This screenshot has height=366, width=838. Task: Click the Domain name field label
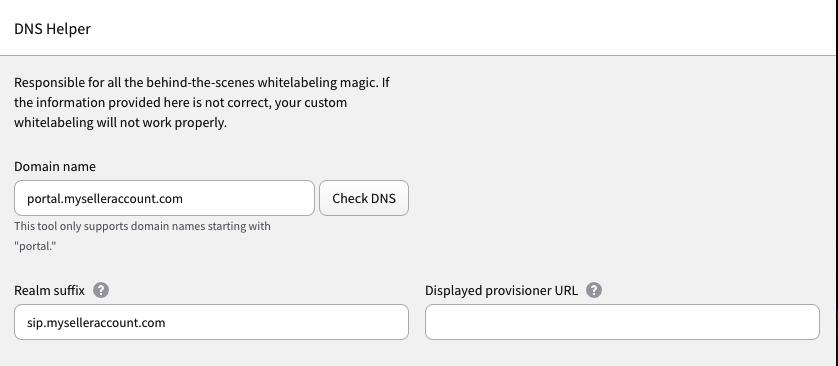(55, 166)
